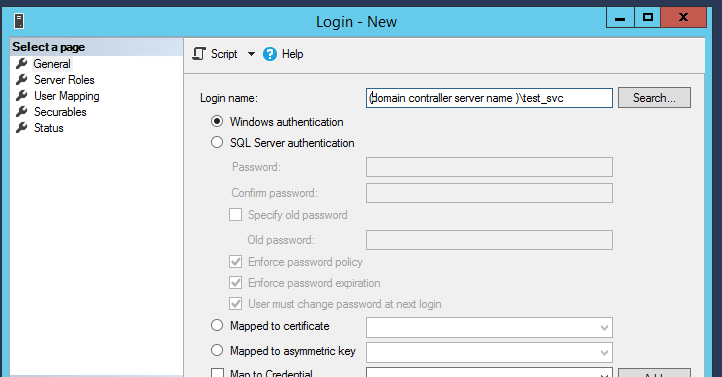
Task: Click the Script toolbar icon
Action: point(199,54)
